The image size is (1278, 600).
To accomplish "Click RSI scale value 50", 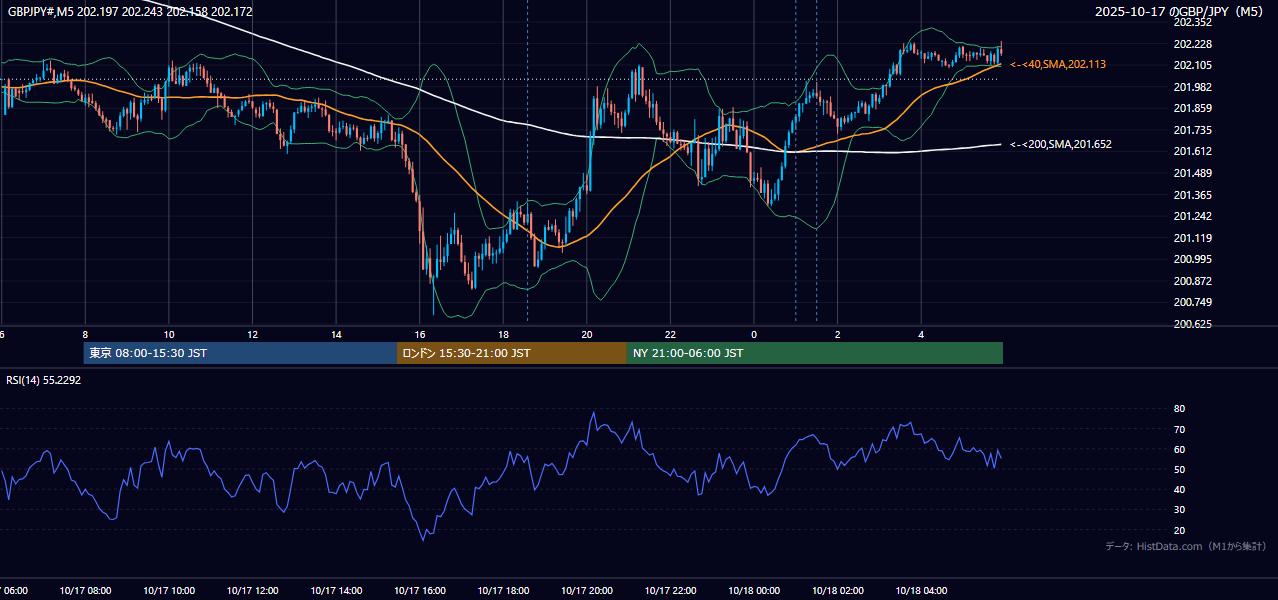I will coord(1179,469).
